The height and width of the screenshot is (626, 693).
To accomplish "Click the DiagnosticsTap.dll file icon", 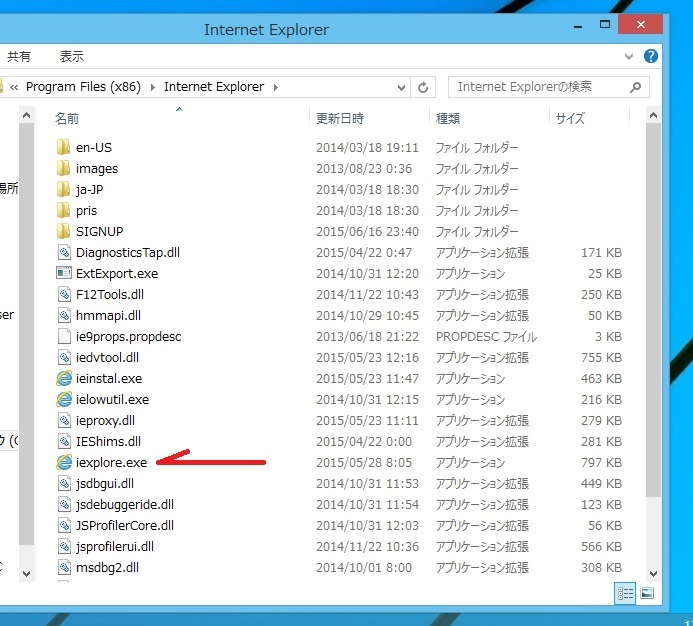I will tap(64, 252).
